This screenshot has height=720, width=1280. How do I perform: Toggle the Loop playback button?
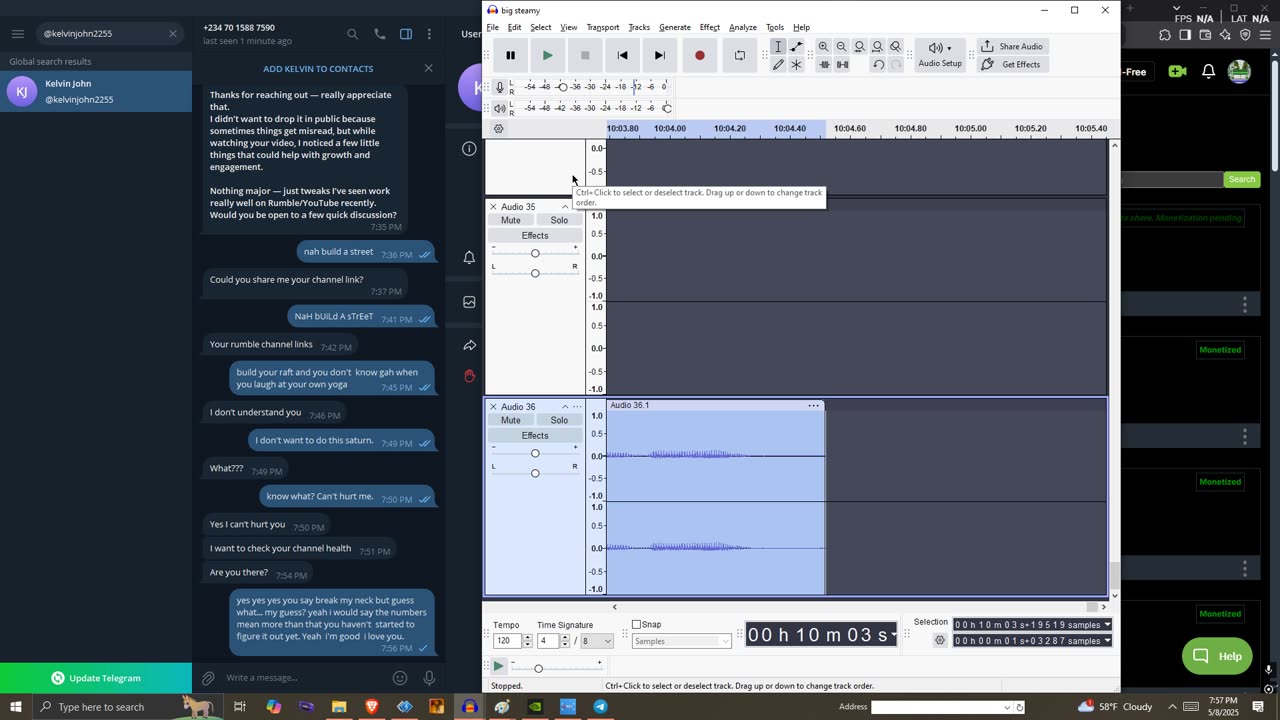(x=740, y=56)
